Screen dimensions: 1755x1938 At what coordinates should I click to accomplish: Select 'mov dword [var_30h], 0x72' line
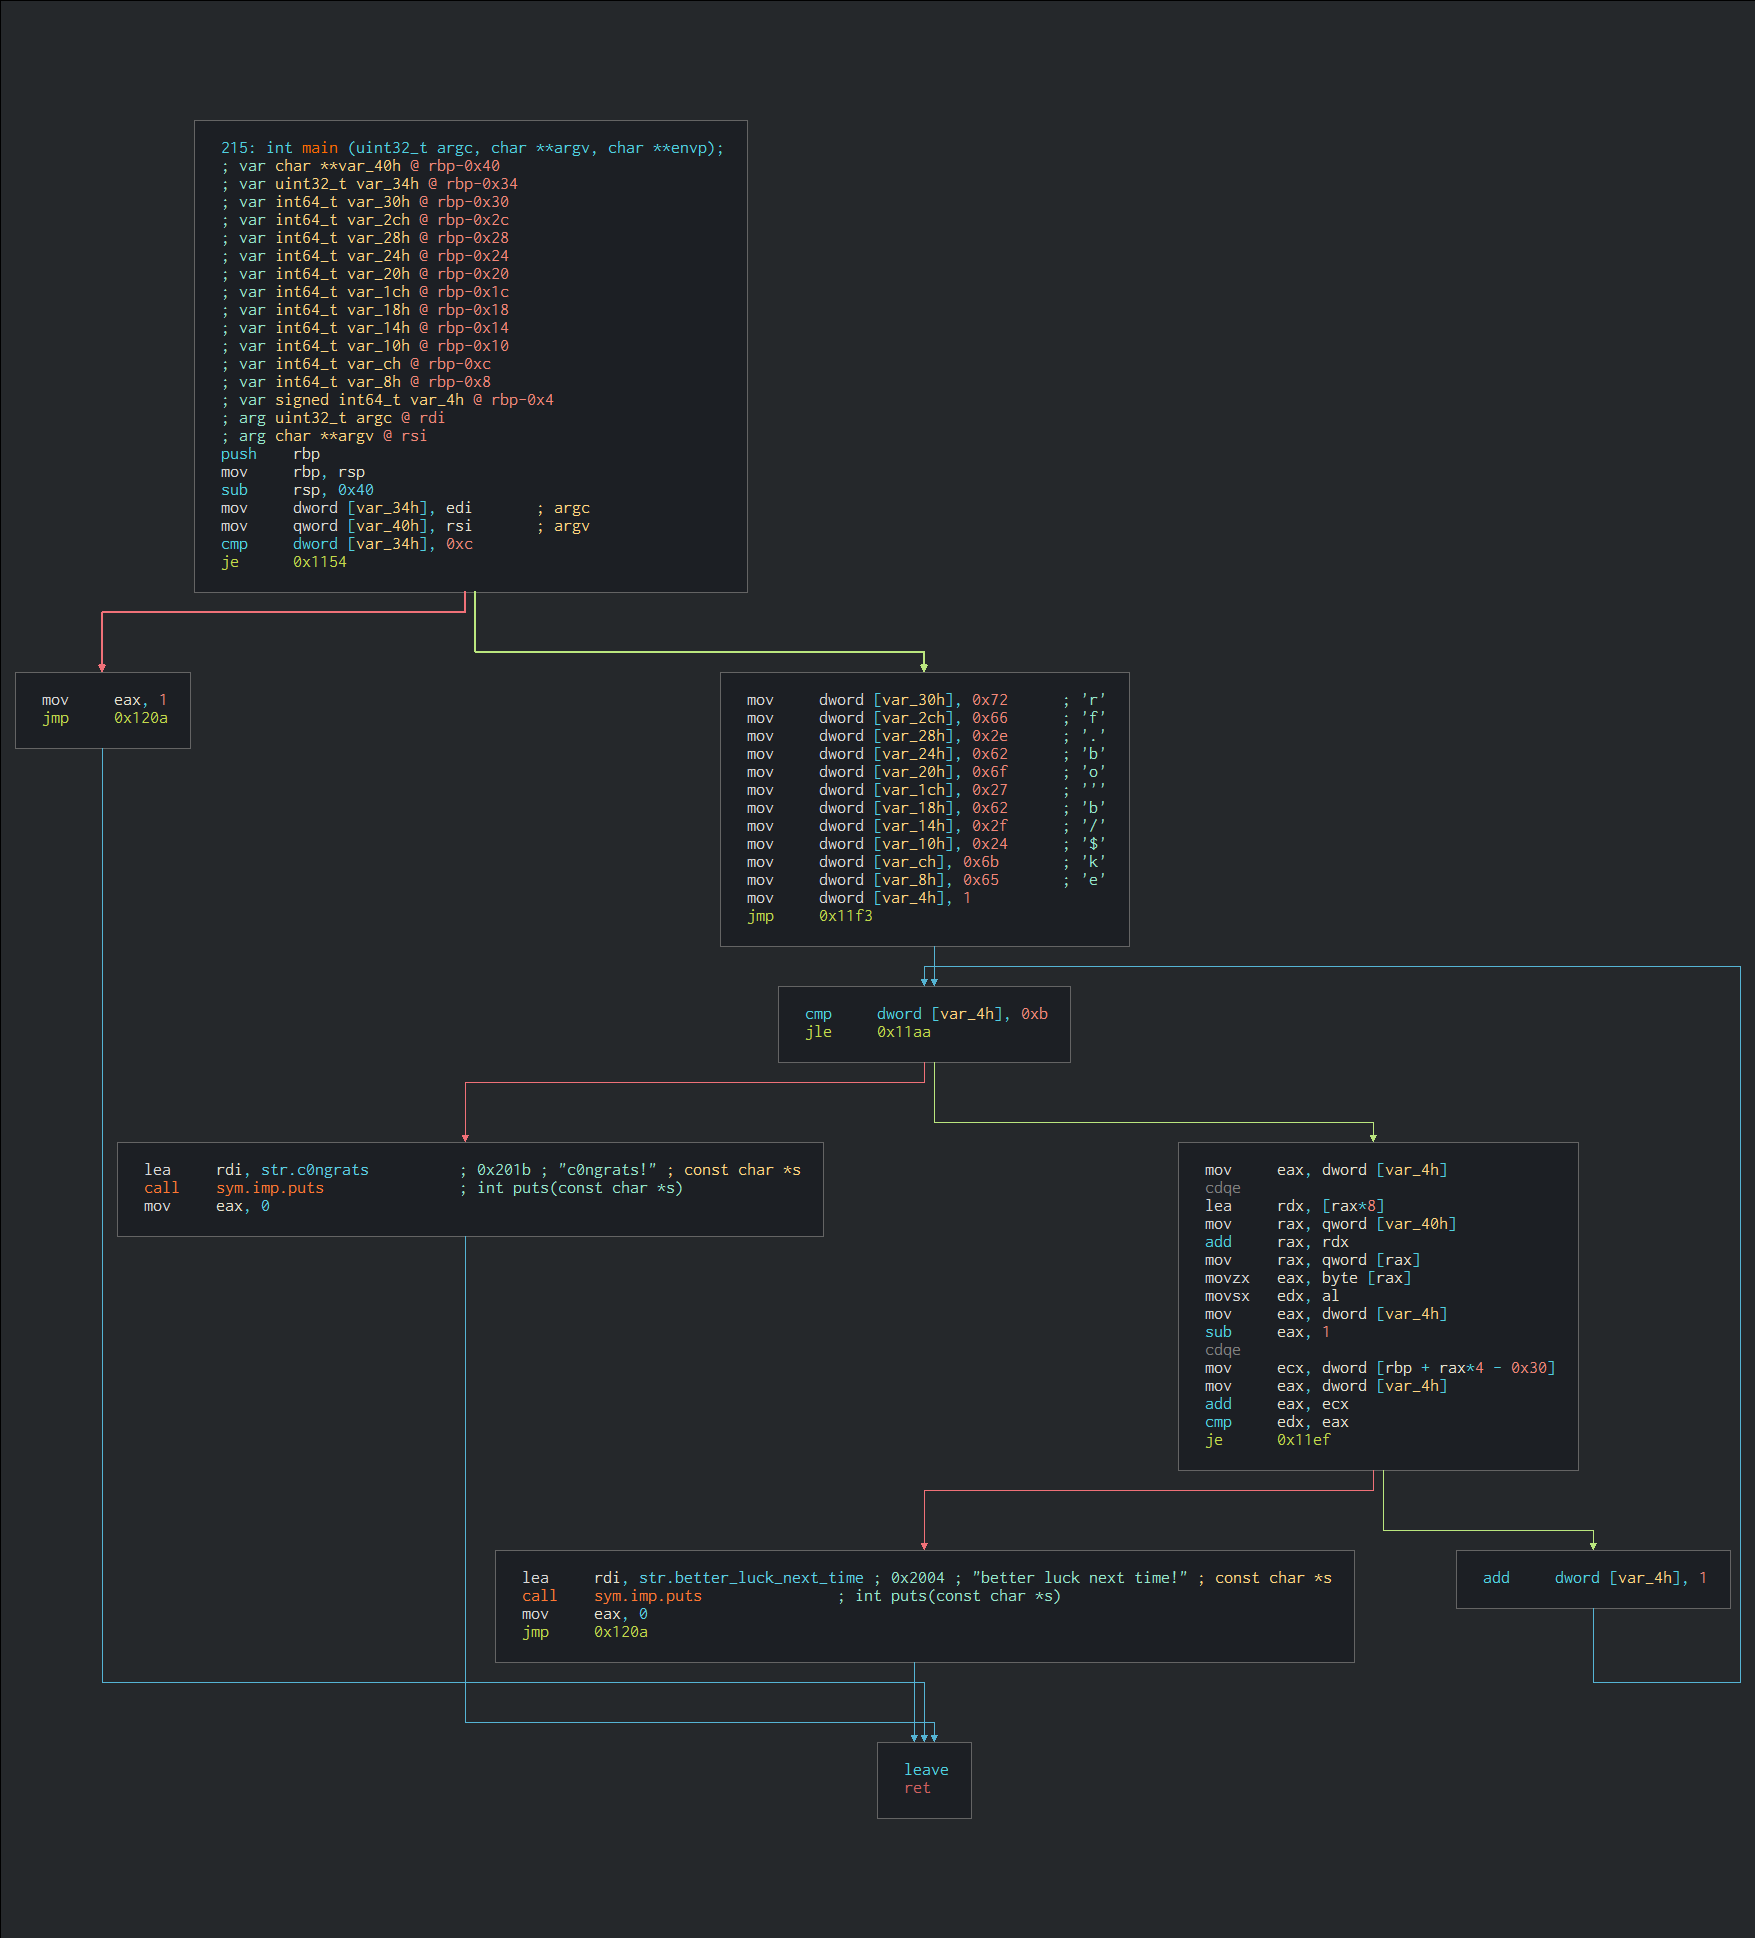point(877,700)
